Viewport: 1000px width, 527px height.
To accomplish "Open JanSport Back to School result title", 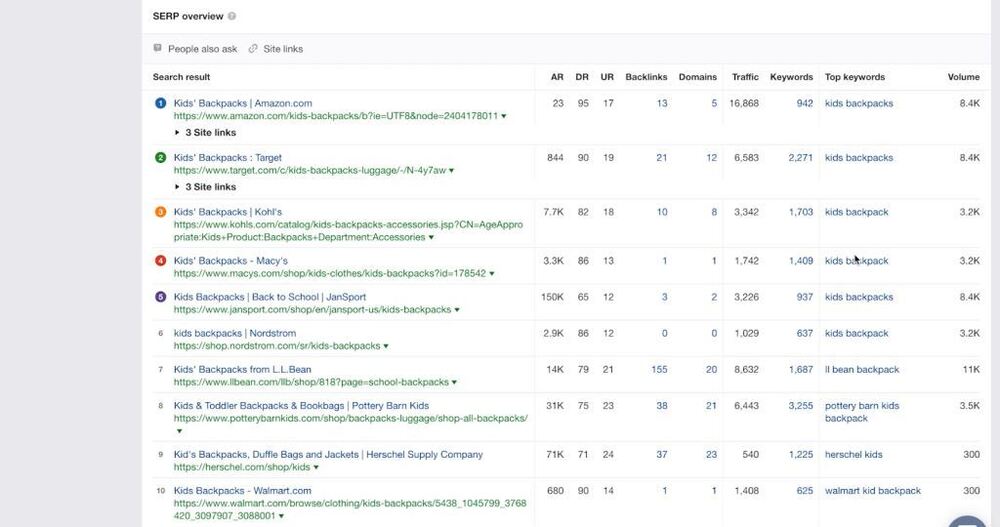I will pos(270,297).
